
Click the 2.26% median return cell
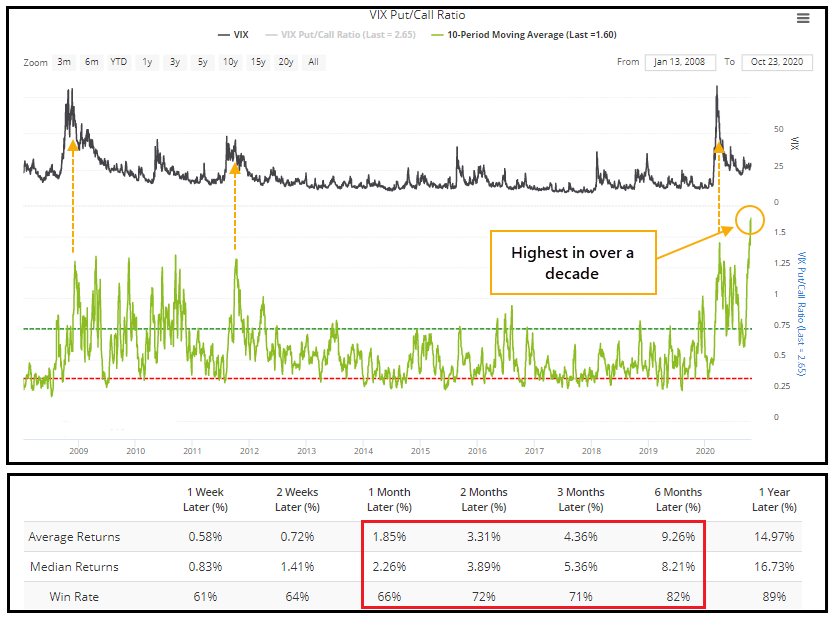point(389,567)
